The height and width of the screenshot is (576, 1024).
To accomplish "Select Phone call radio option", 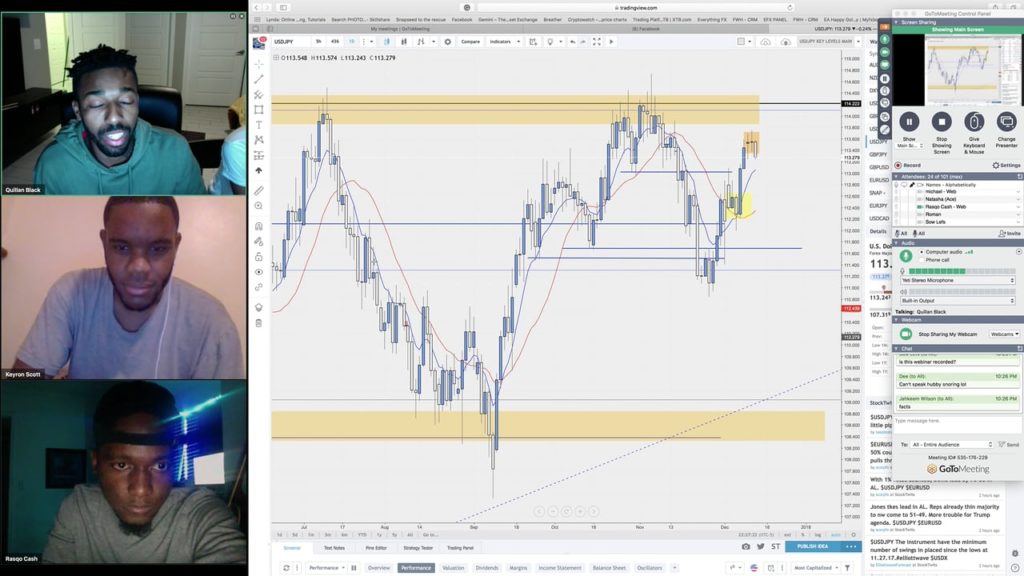I will (921, 259).
